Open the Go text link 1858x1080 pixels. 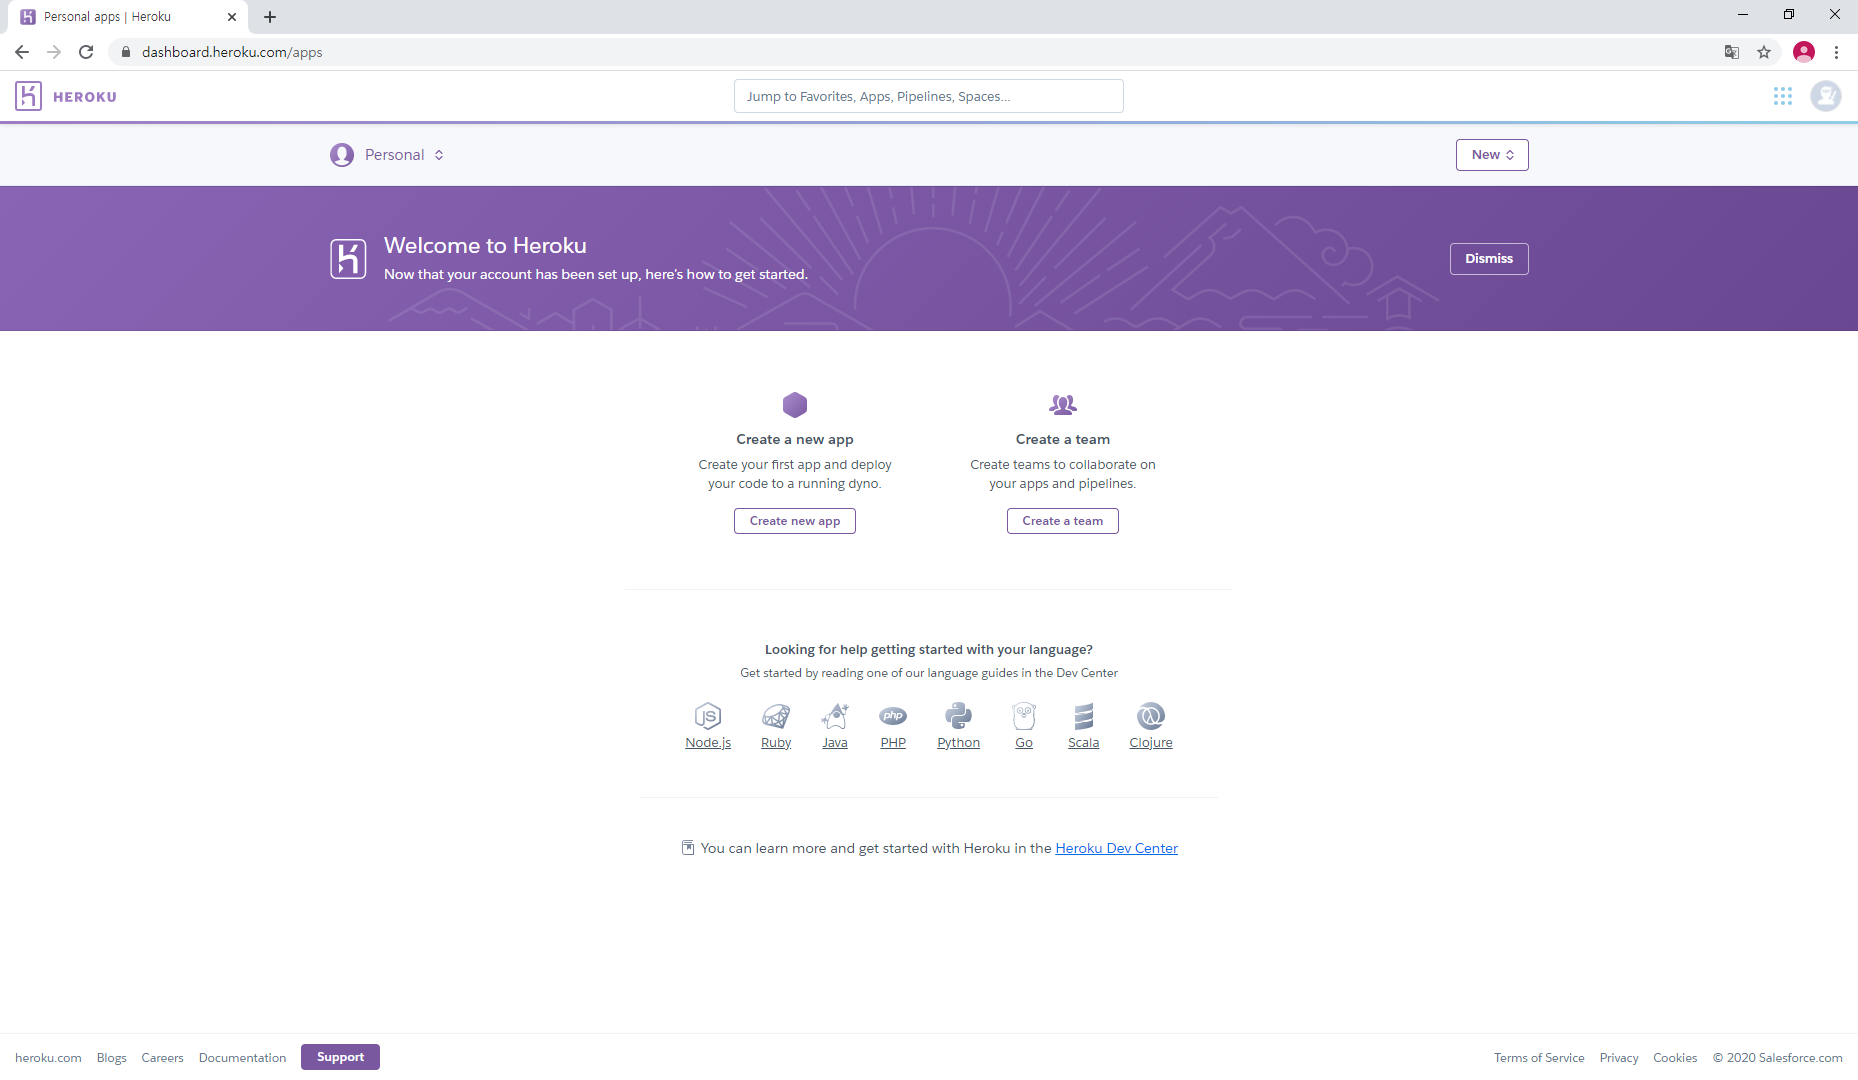coord(1024,743)
